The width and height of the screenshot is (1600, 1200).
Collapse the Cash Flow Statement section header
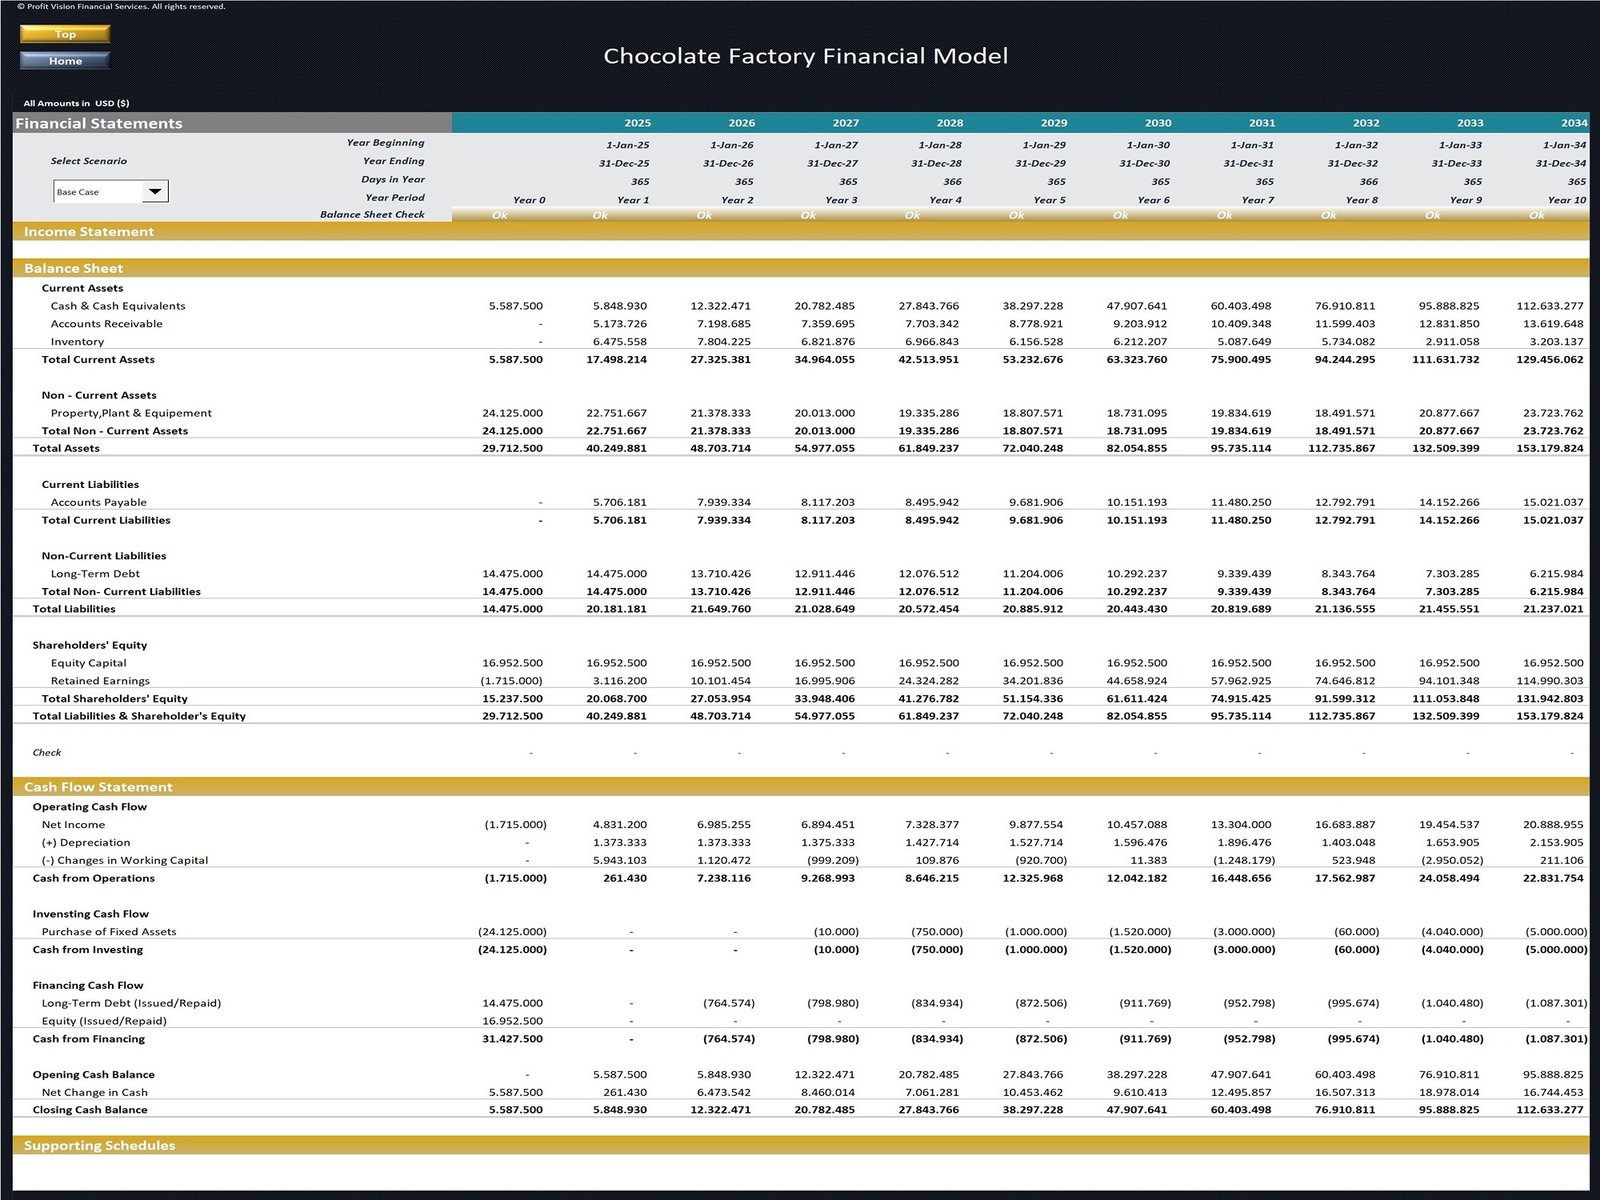98,787
